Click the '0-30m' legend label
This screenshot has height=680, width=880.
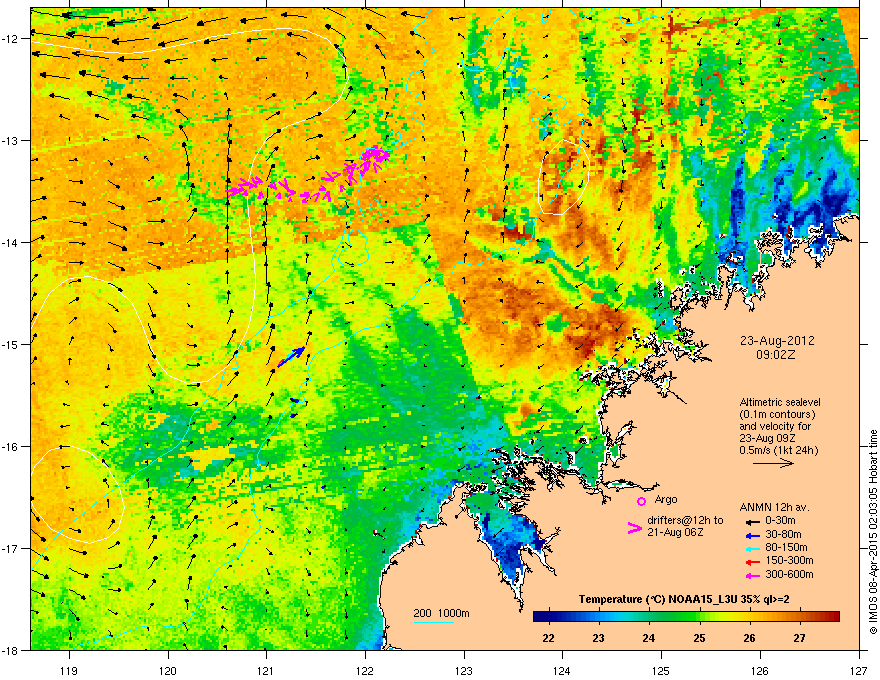[780, 521]
